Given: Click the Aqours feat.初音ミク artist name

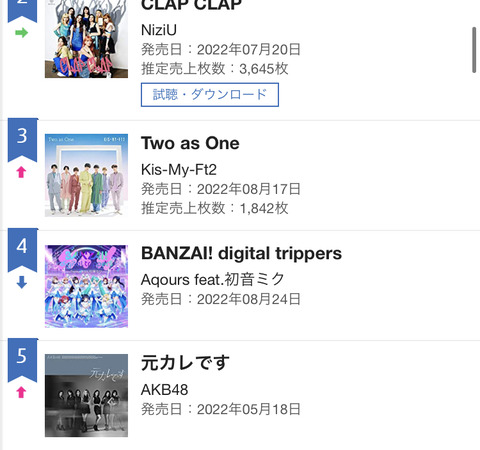Looking at the screenshot, I should point(213,279).
